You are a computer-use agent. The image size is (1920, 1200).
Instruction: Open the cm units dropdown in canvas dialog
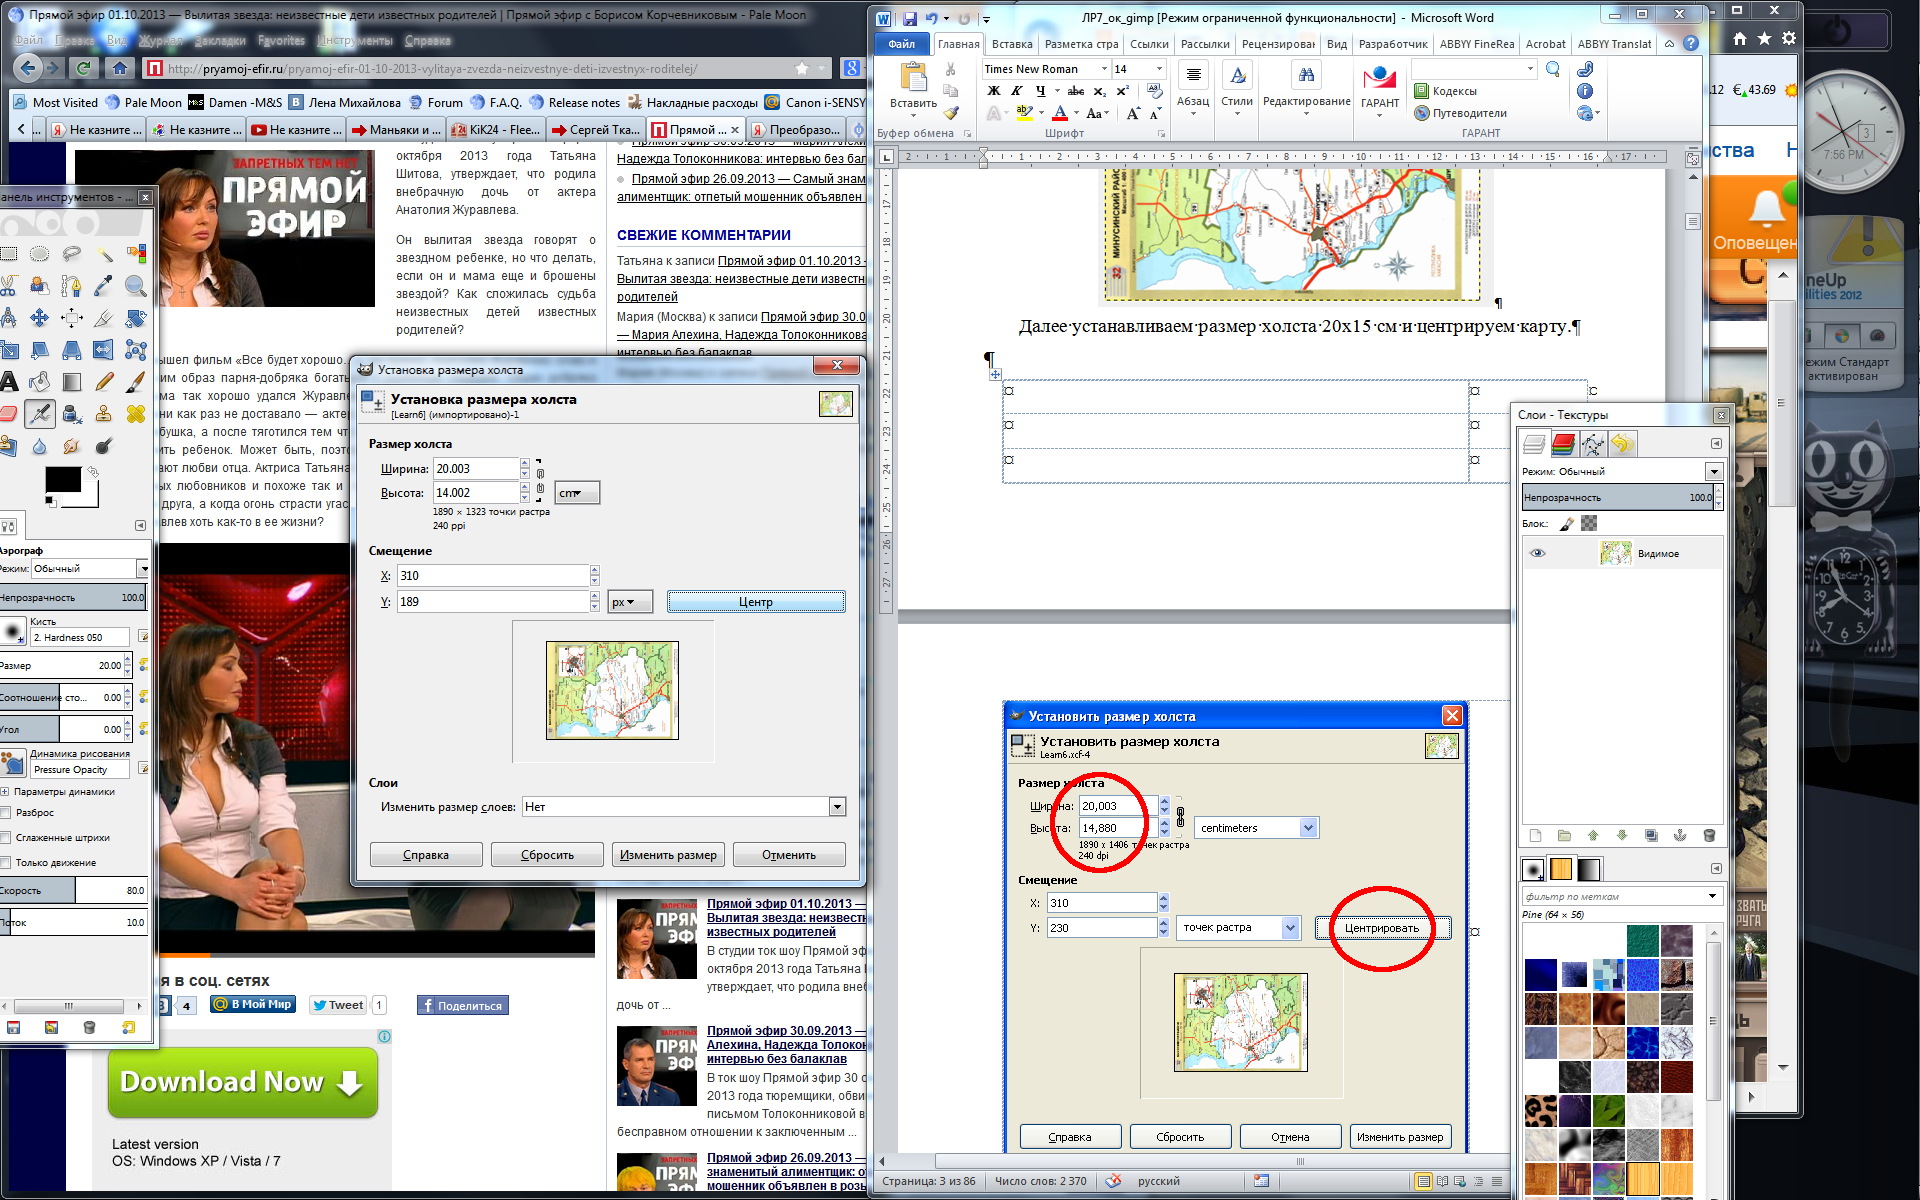click(x=577, y=493)
